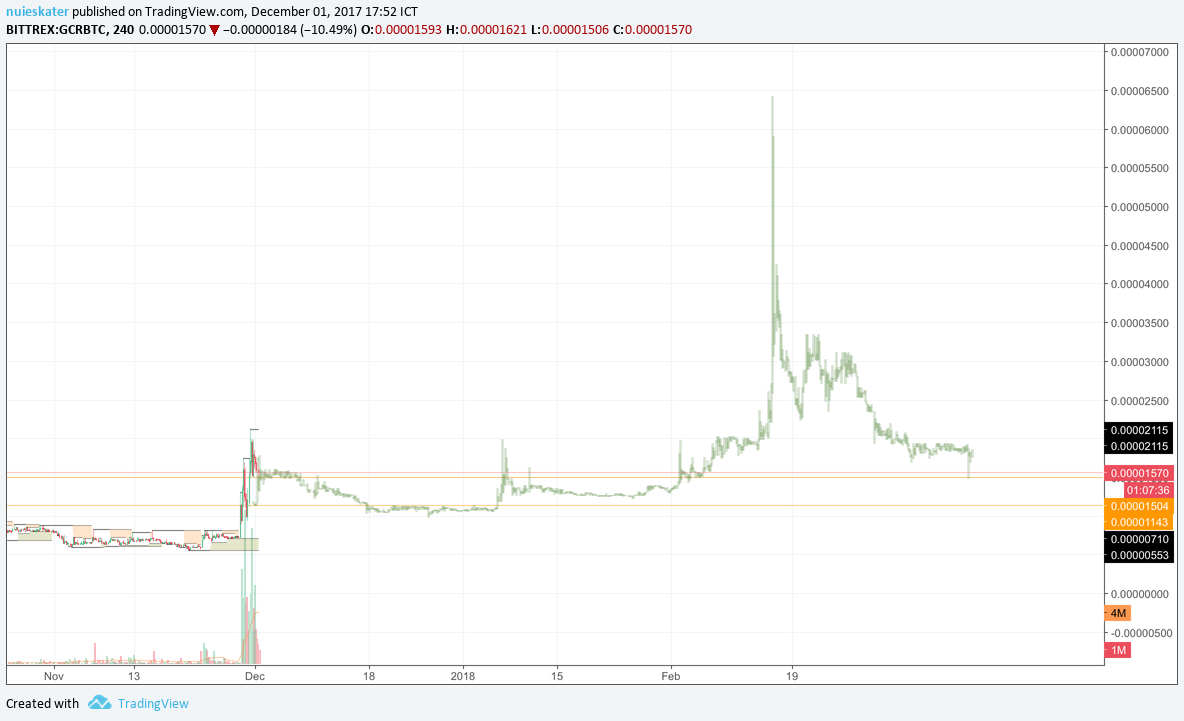The height and width of the screenshot is (721, 1184).
Task: Click the 0.00006000 price axis label
Action: point(1139,130)
